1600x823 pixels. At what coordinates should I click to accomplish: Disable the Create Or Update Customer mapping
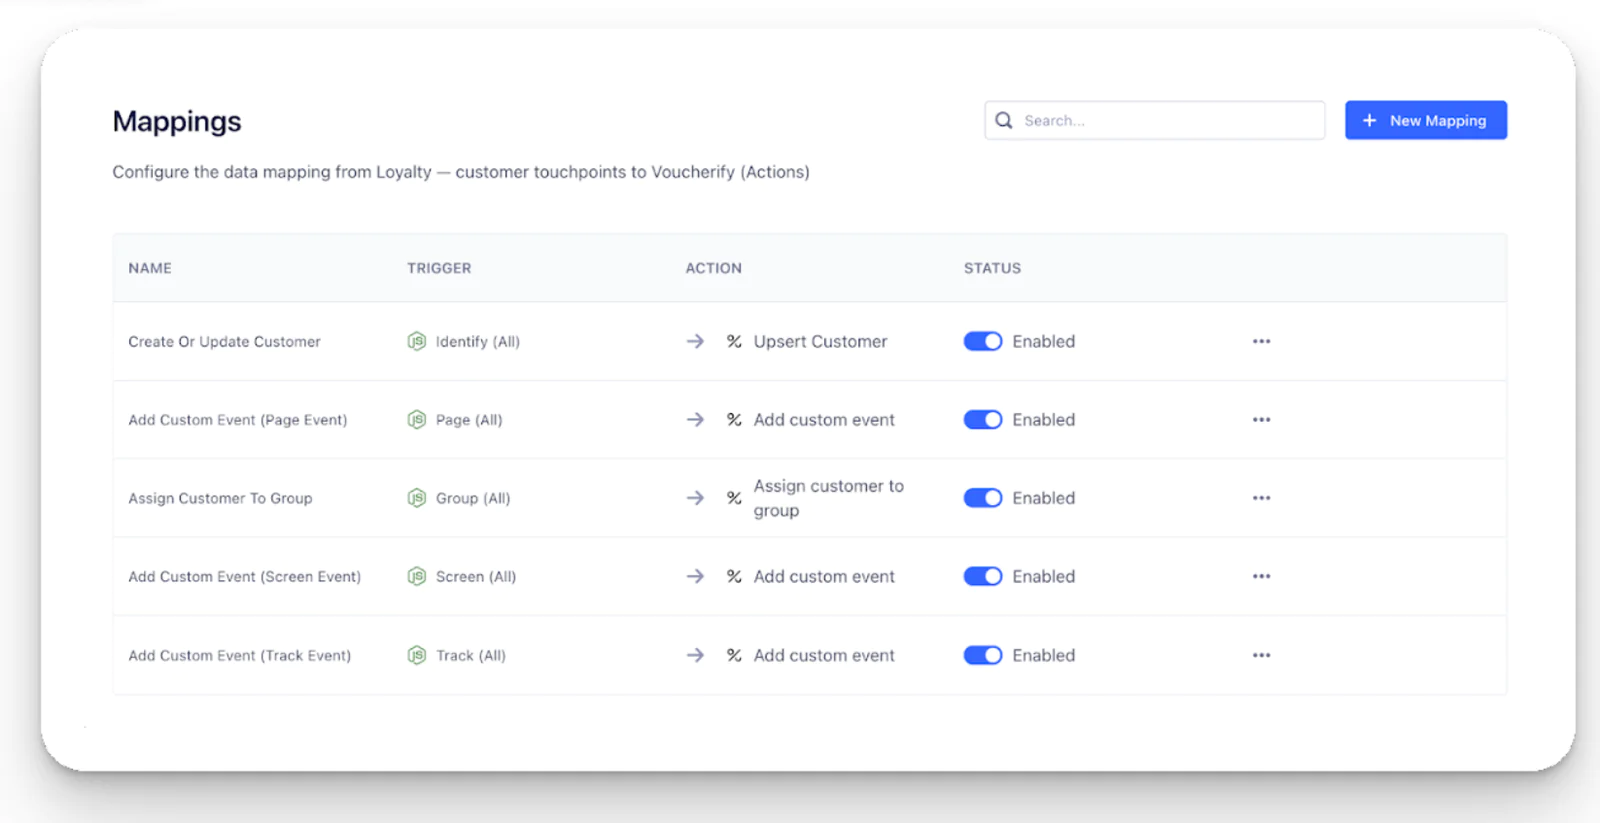click(982, 341)
